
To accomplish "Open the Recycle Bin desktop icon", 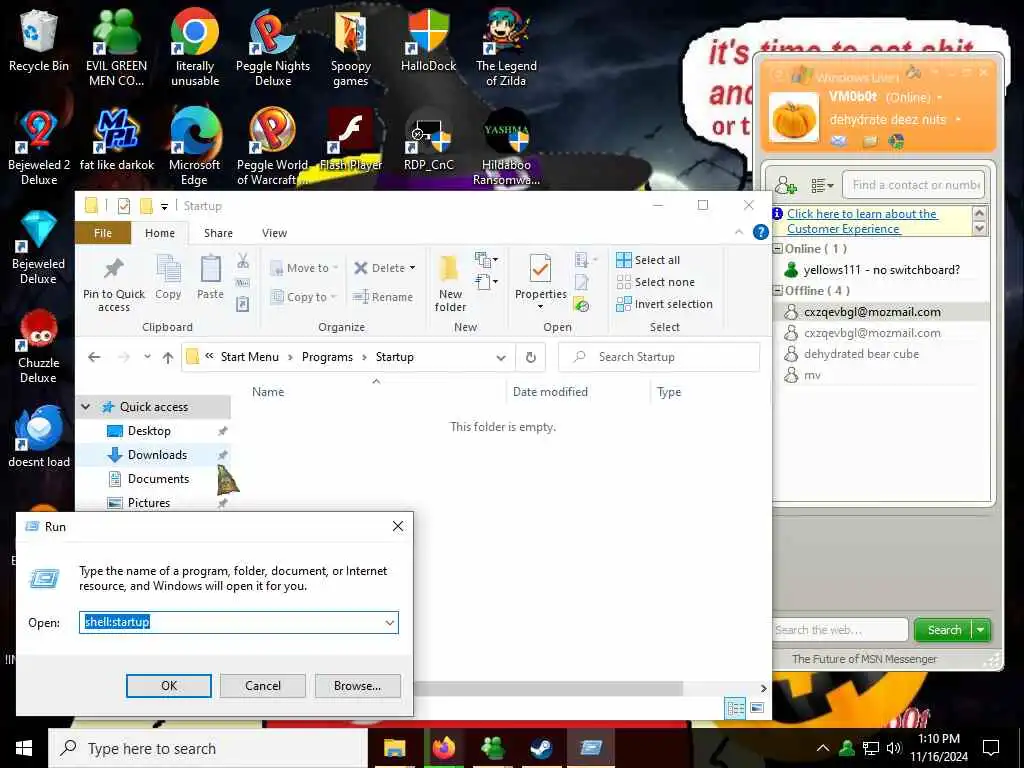I will coord(39,40).
